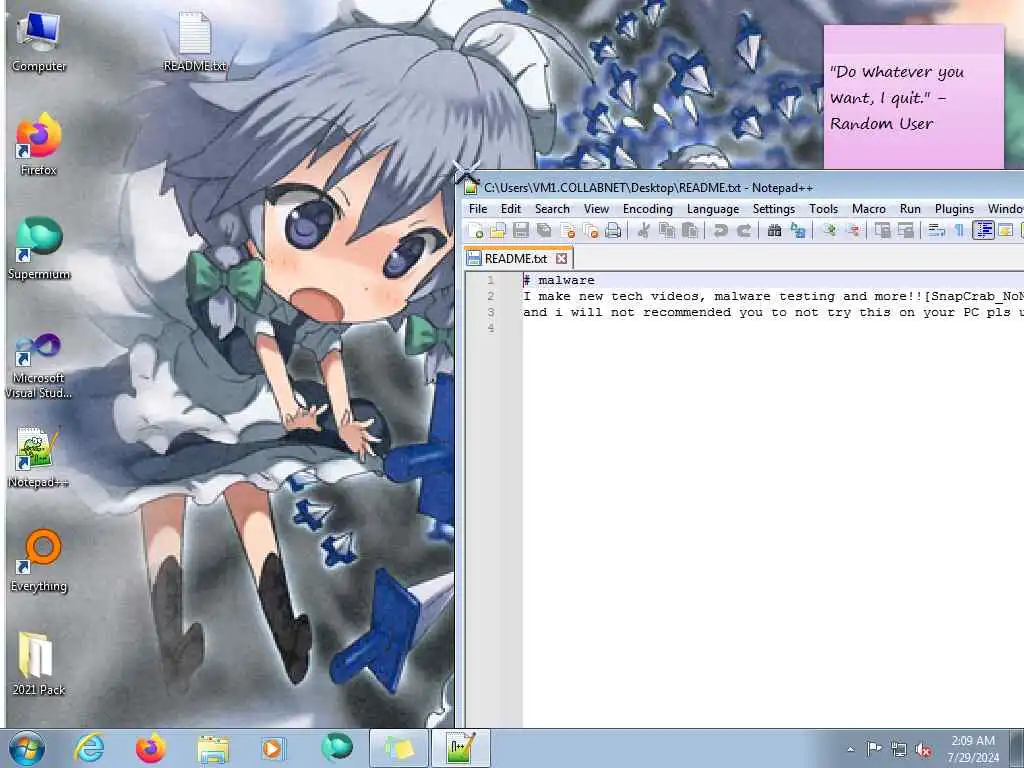Select the Microsoft Visual Studio desktop shortcut
The image size is (1024, 768).
39,366
